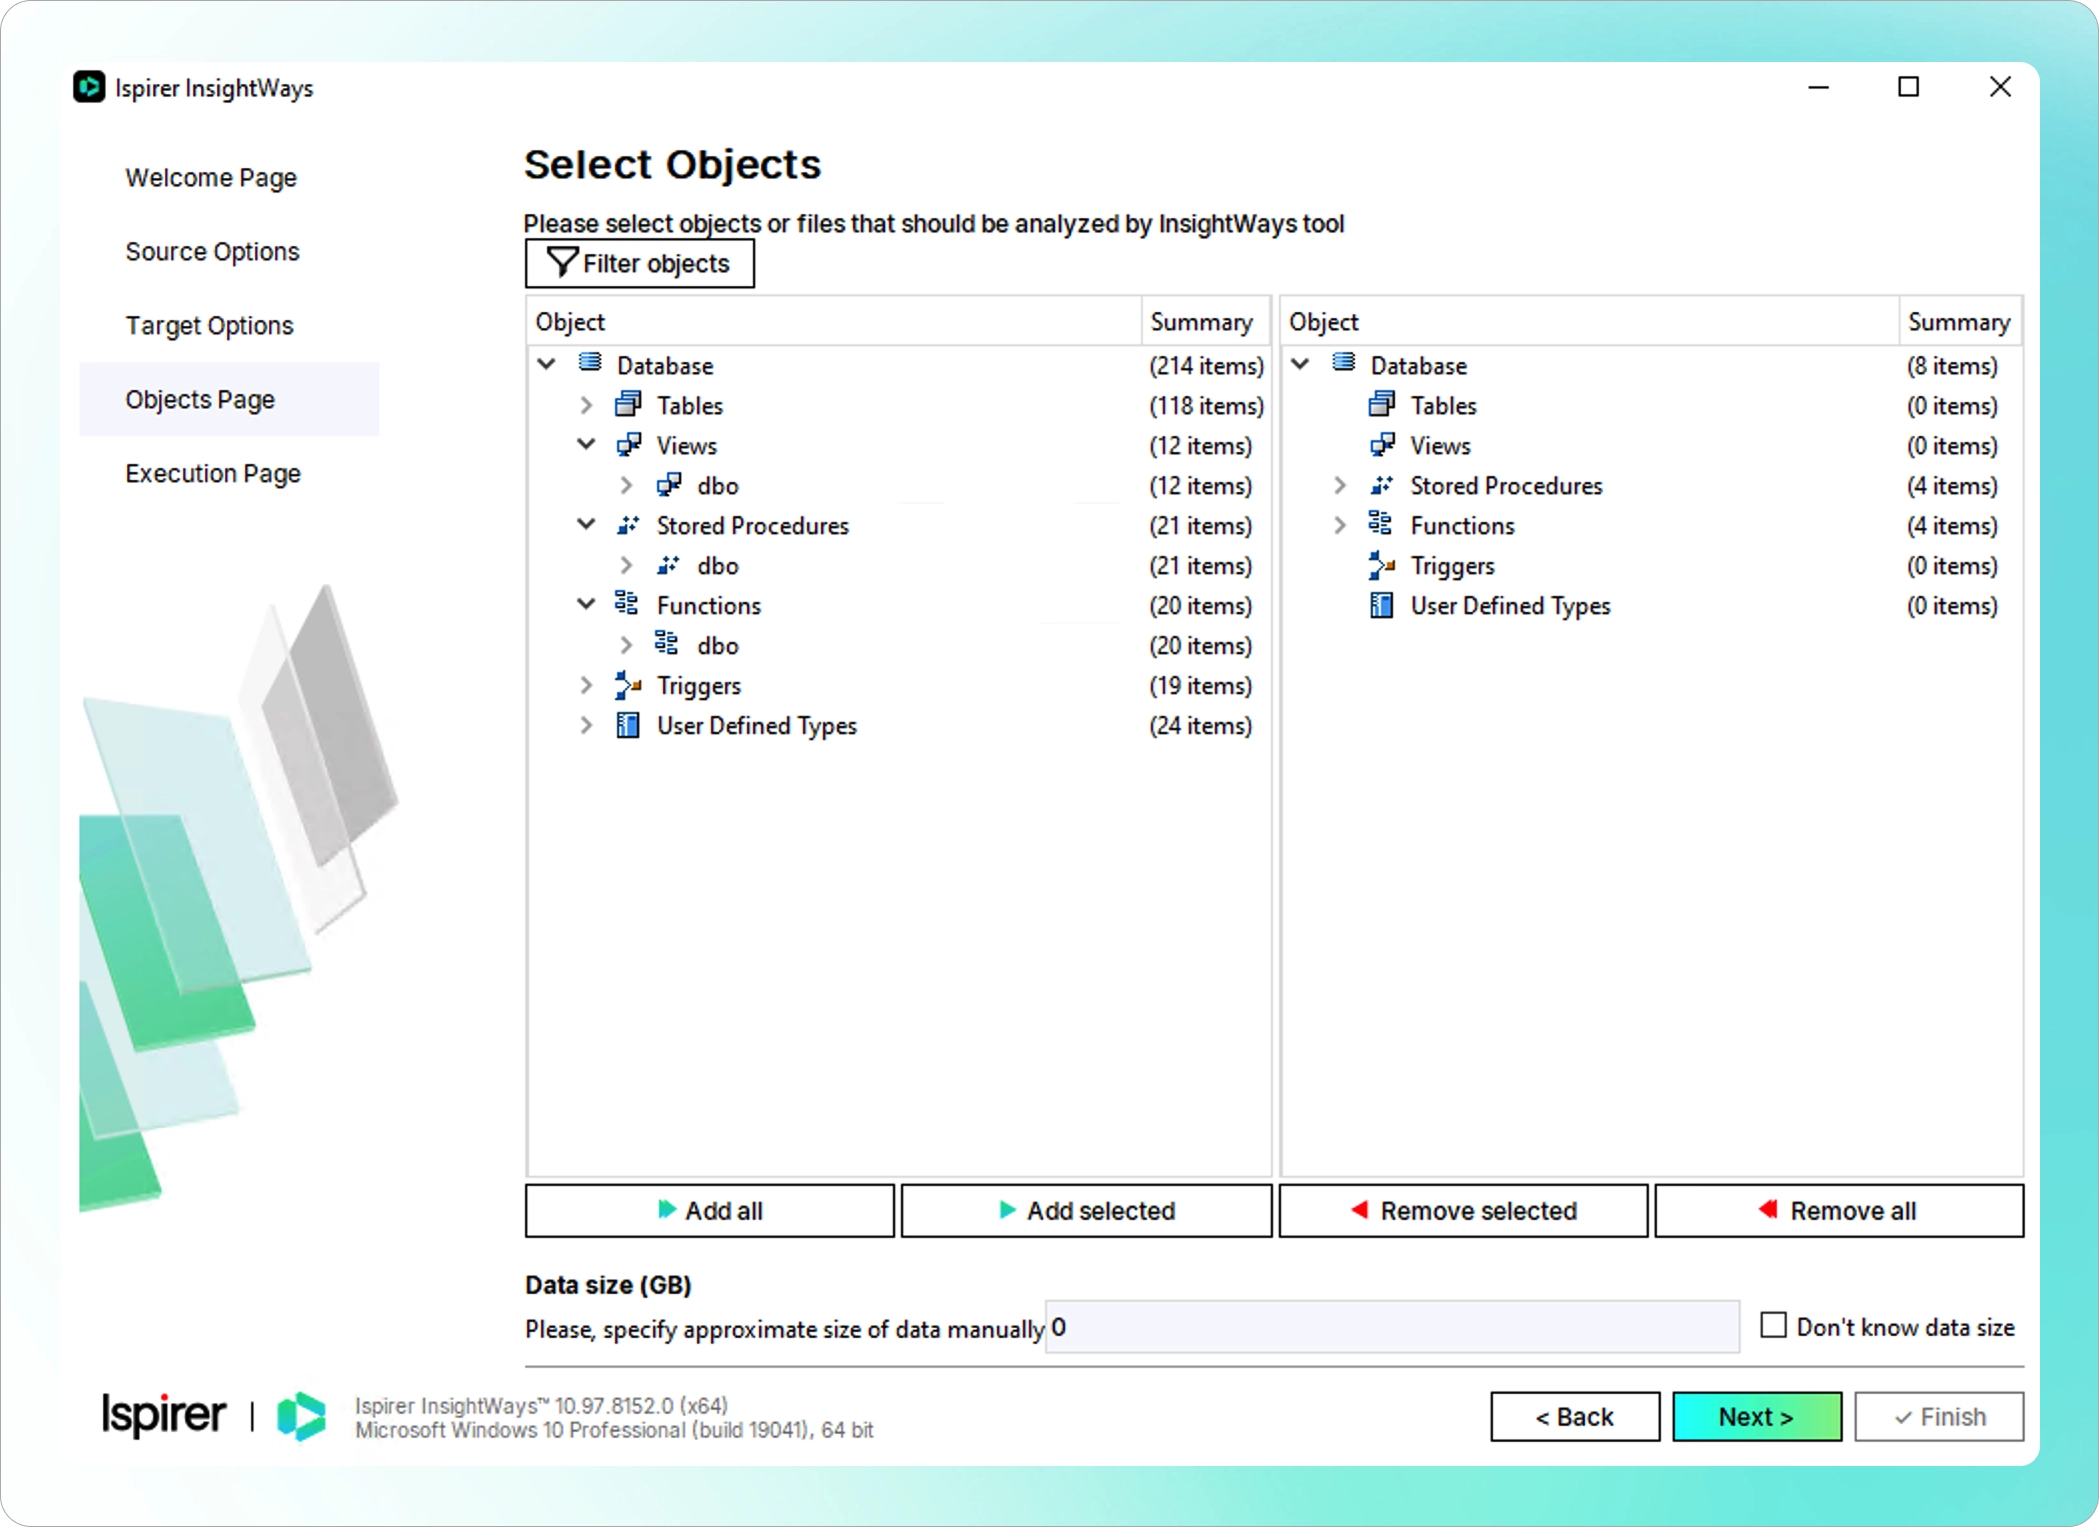Expand the Tables node in left tree
This screenshot has height=1527, width=2099.
tap(587, 404)
